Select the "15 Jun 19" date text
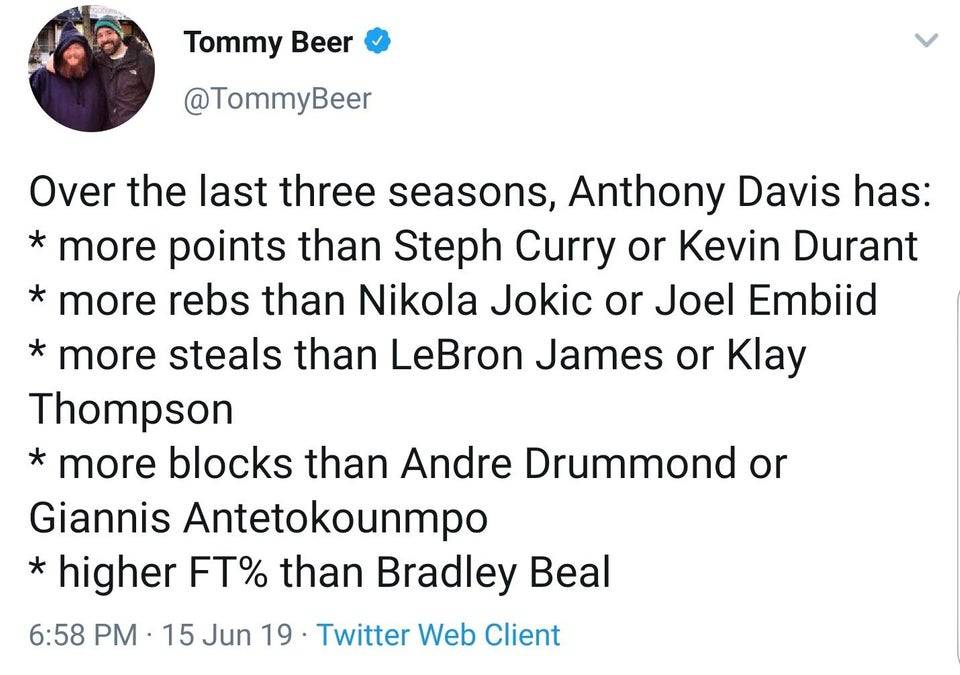This screenshot has height=675, width=960. pos(228,634)
